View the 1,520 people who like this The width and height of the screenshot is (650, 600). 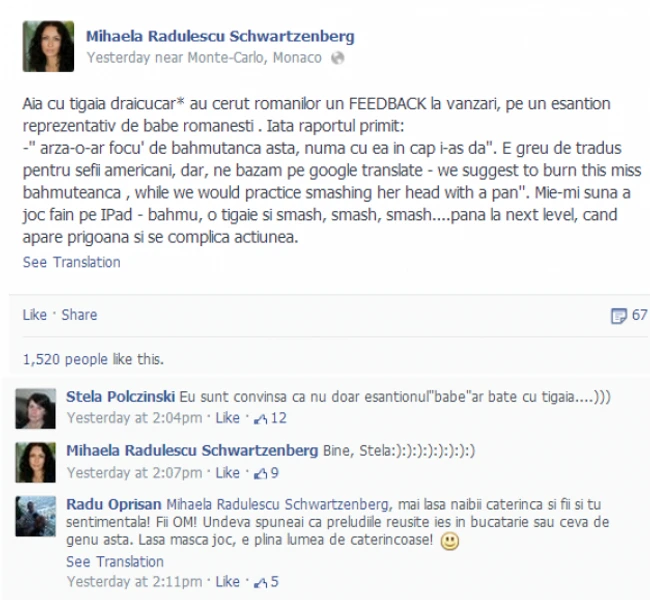[x=94, y=359]
